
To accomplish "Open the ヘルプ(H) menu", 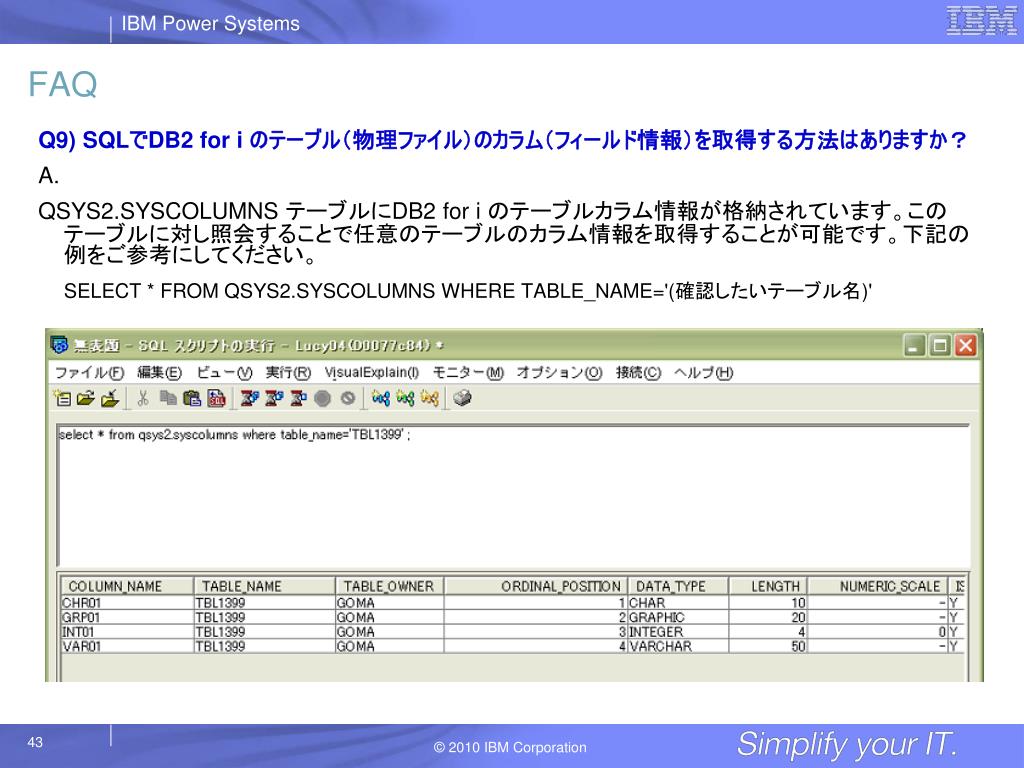I will 704,372.
